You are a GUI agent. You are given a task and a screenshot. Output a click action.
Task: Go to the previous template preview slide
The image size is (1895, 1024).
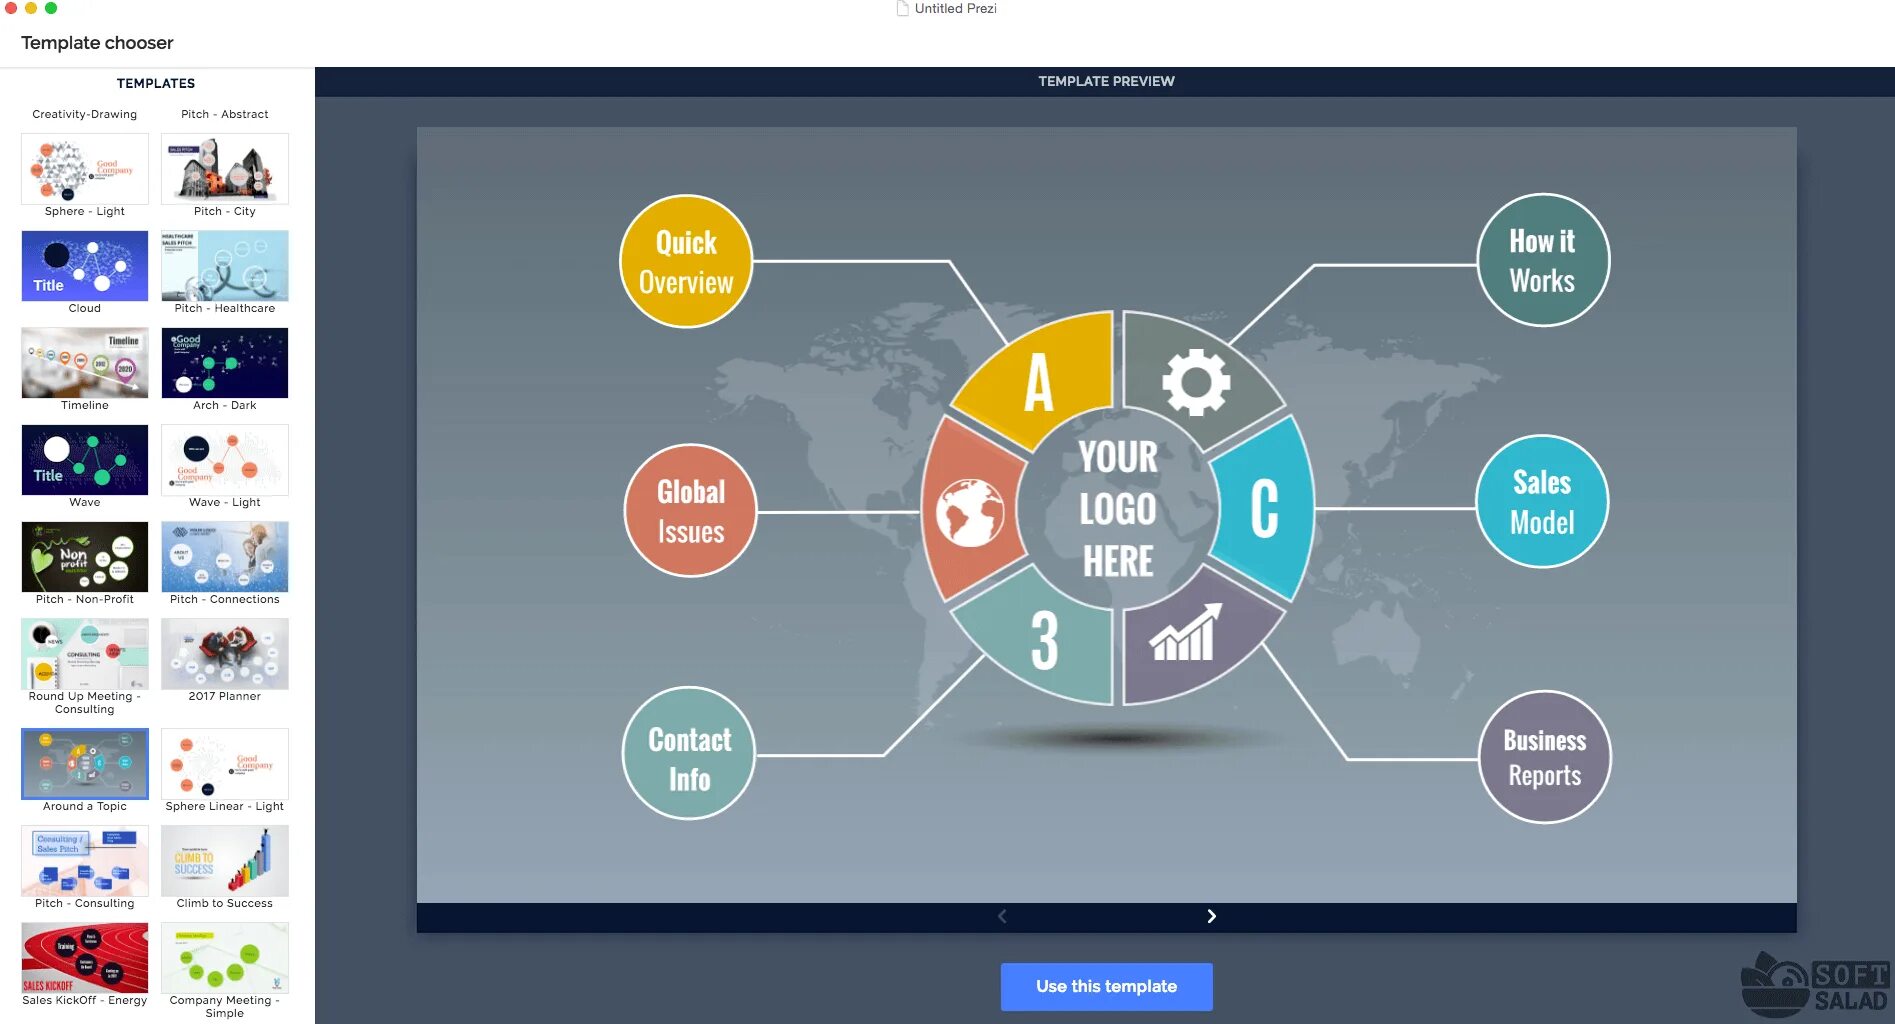coord(1002,916)
